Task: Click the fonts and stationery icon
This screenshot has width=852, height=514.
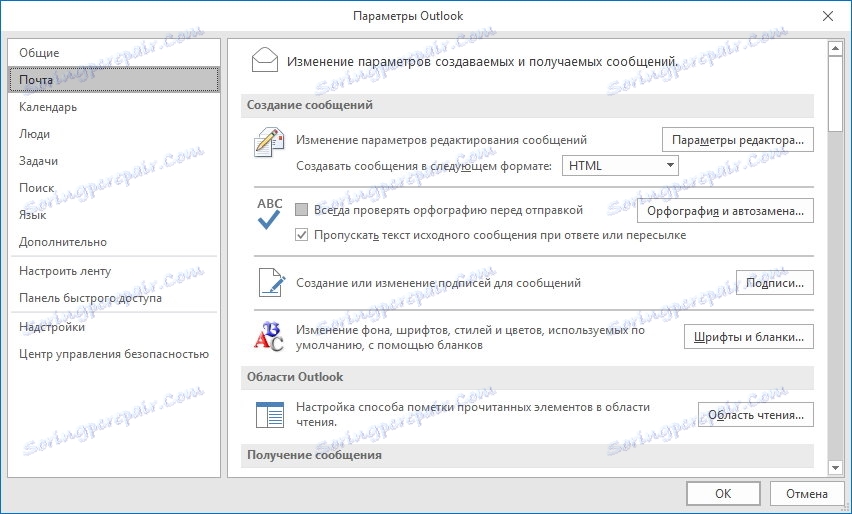Action: 270,337
